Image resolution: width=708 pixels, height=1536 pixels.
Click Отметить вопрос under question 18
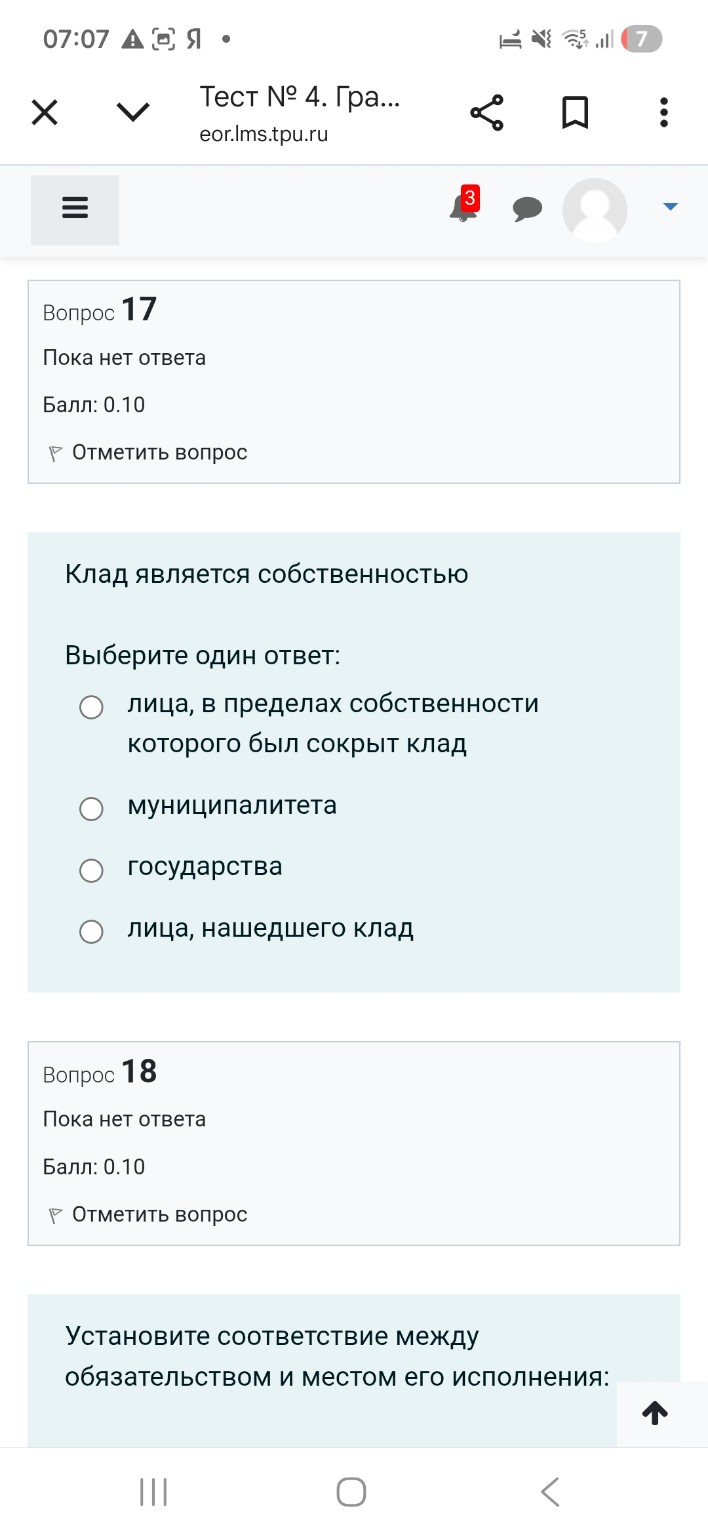coord(159,1213)
